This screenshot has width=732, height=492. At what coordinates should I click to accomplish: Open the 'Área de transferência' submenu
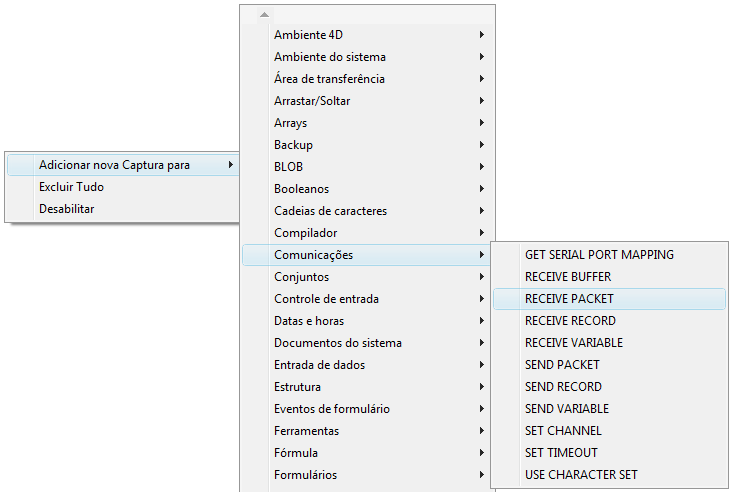[x=329, y=79]
